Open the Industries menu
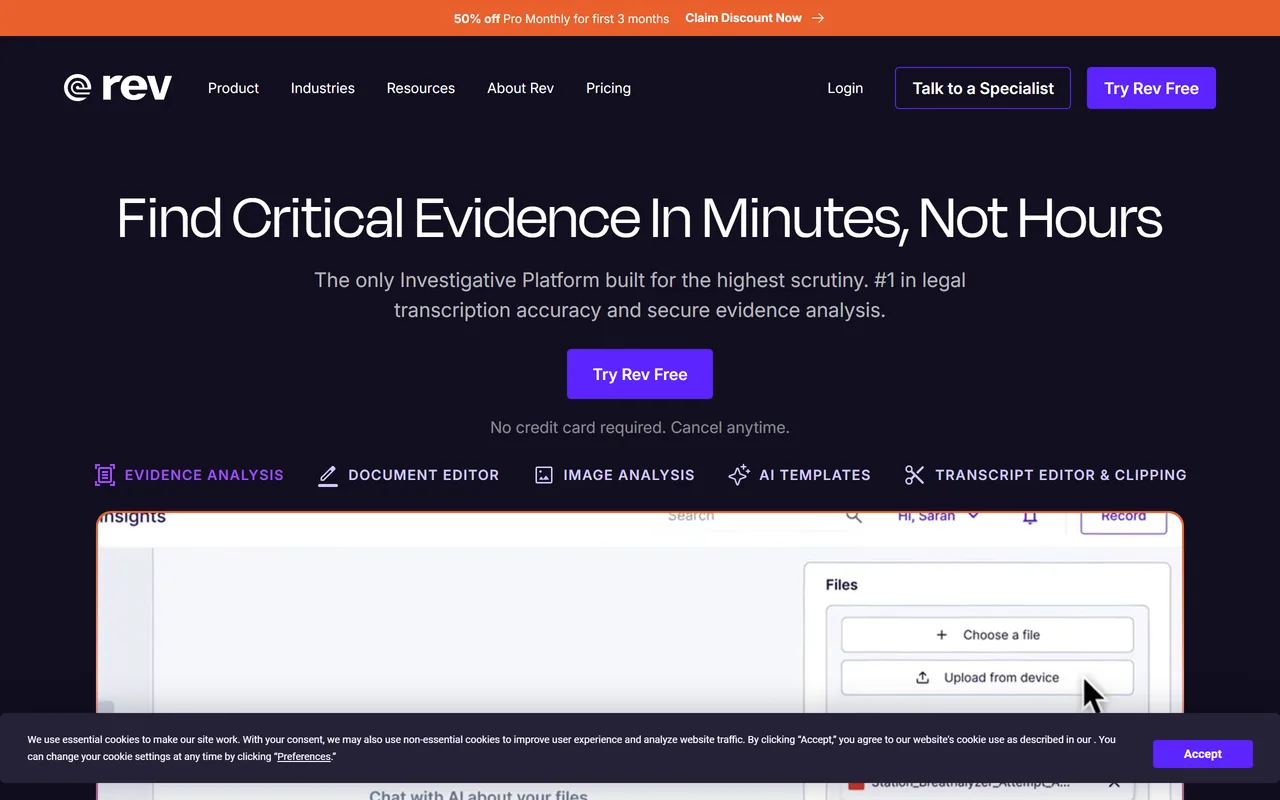Viewport: 1280px width, 800px height. click(x=322, y=88)
